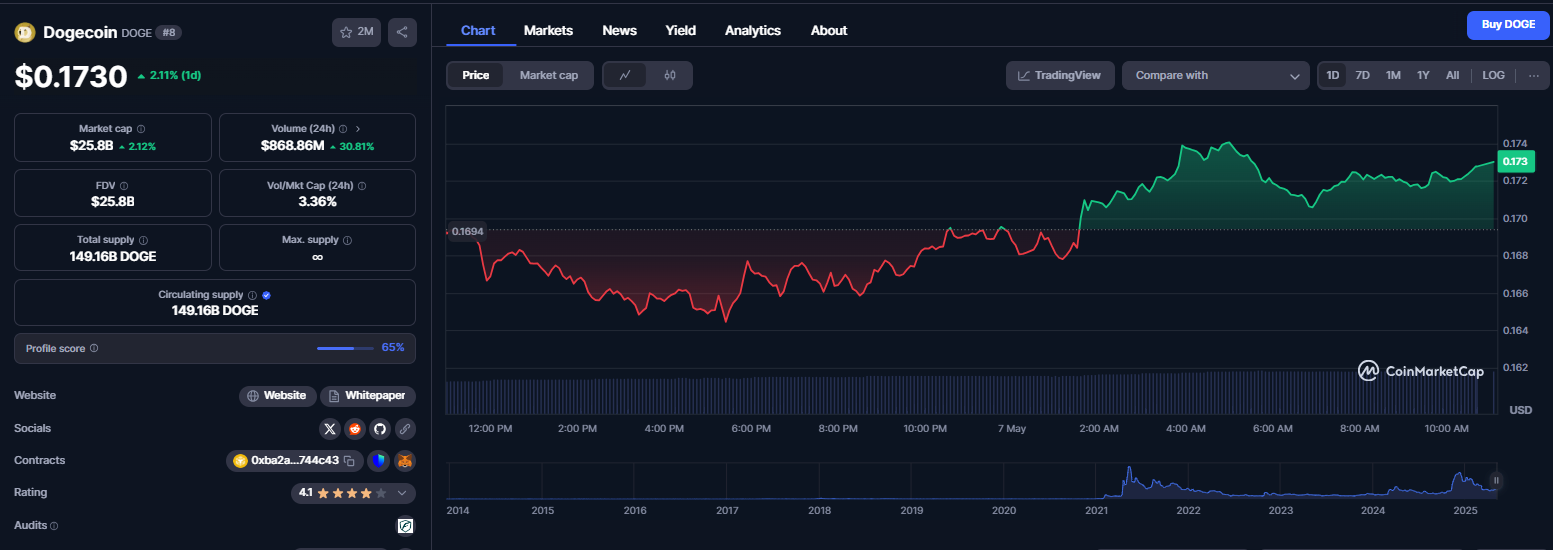The width and height of the screenshot is (1553, 550).
Task: Select the candlestick chart style icon
Action: pos(670,75)
